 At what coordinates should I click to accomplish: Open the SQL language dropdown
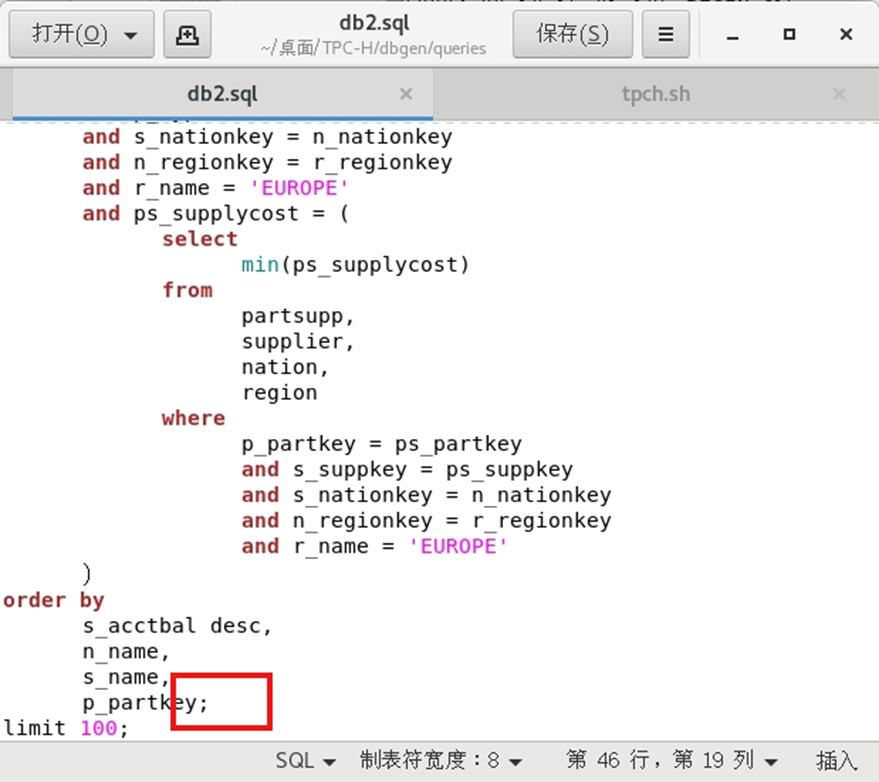tap(306, 761)
